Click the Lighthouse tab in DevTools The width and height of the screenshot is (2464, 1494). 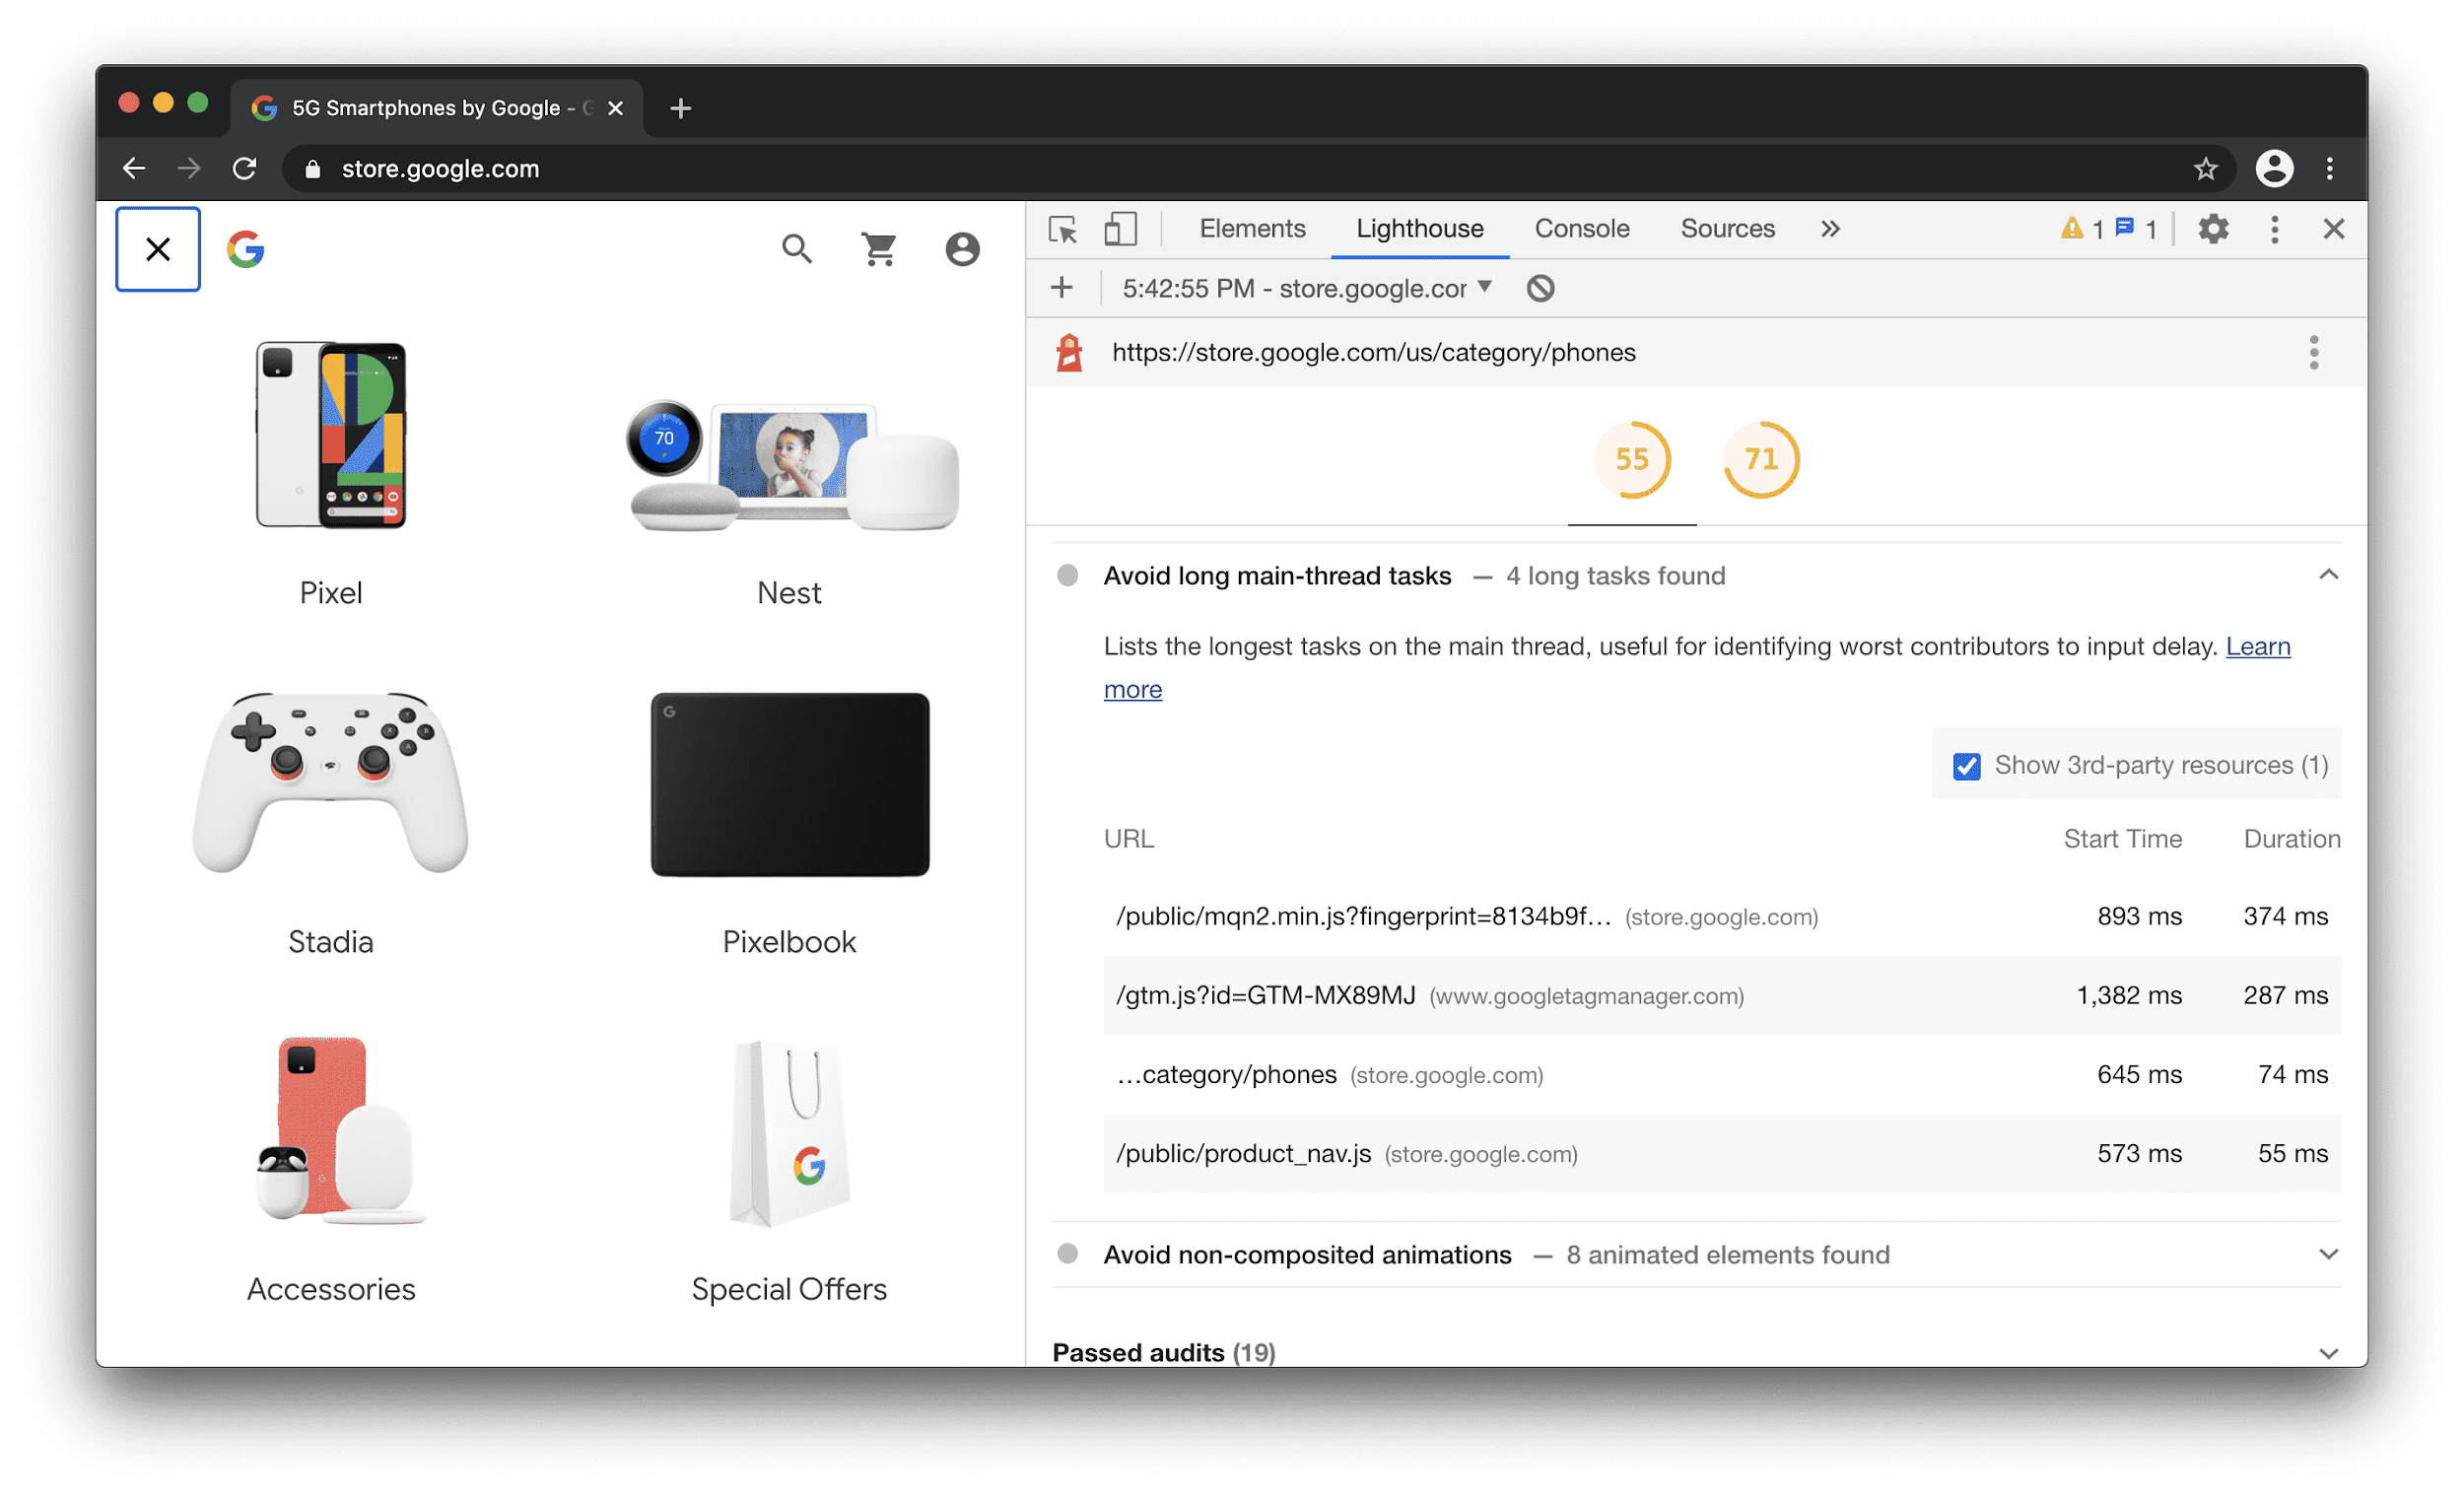1417,227
